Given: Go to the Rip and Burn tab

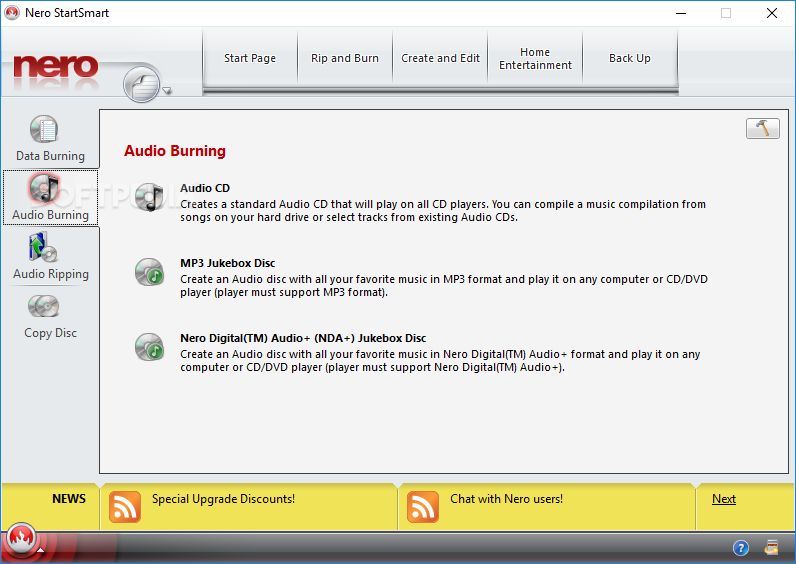Looking at the screenshot, I should click(345, 58).
